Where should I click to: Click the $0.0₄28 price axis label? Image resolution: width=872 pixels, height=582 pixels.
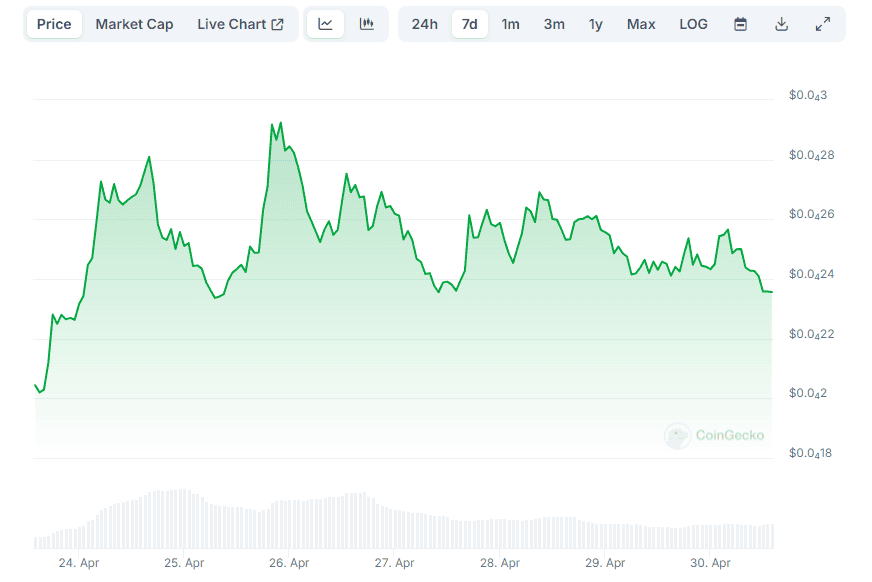(811, 155)
